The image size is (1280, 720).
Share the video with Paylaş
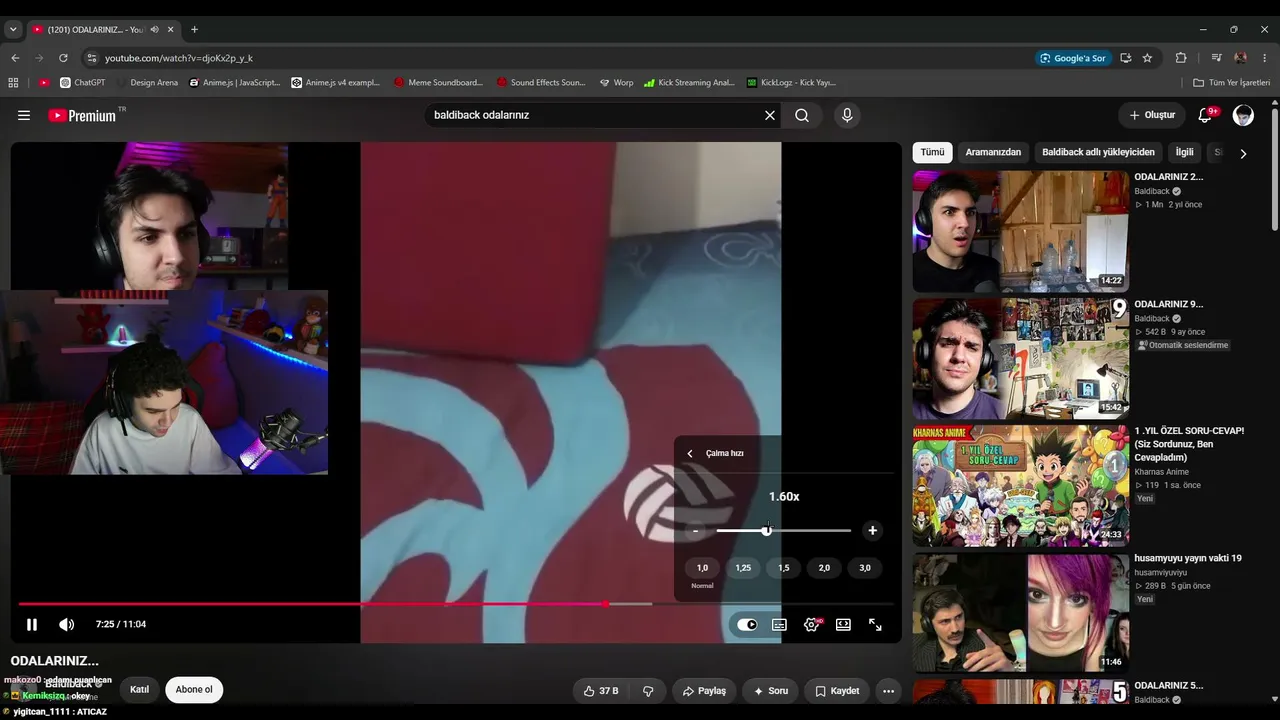point(704,691)
